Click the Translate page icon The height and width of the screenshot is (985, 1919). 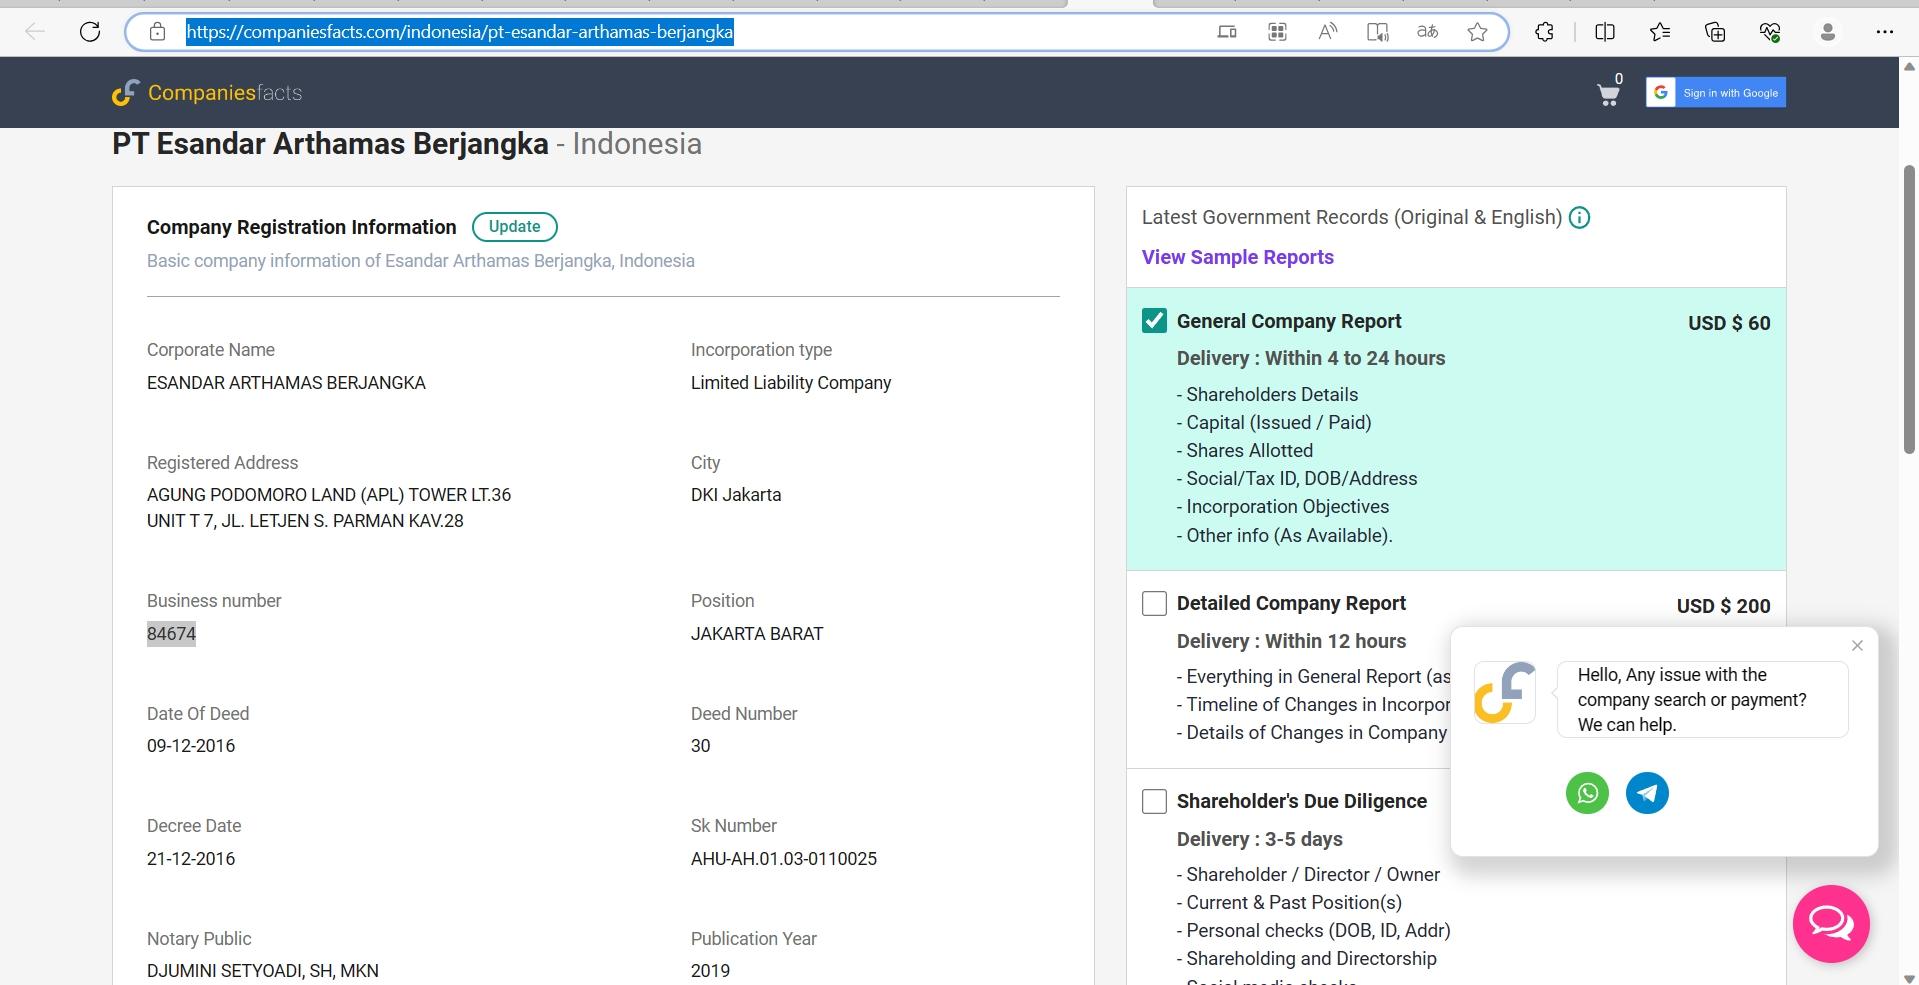click(1428, 32)
